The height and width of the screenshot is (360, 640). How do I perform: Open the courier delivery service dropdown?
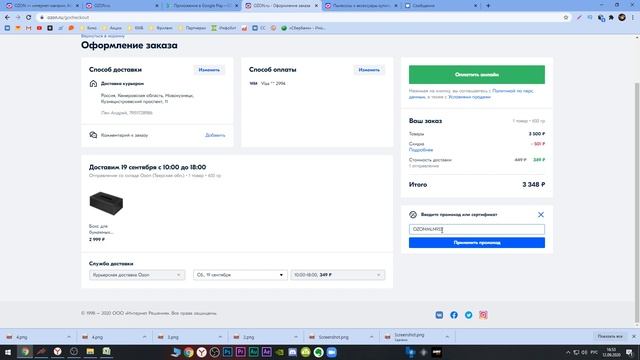click(137, 275)
